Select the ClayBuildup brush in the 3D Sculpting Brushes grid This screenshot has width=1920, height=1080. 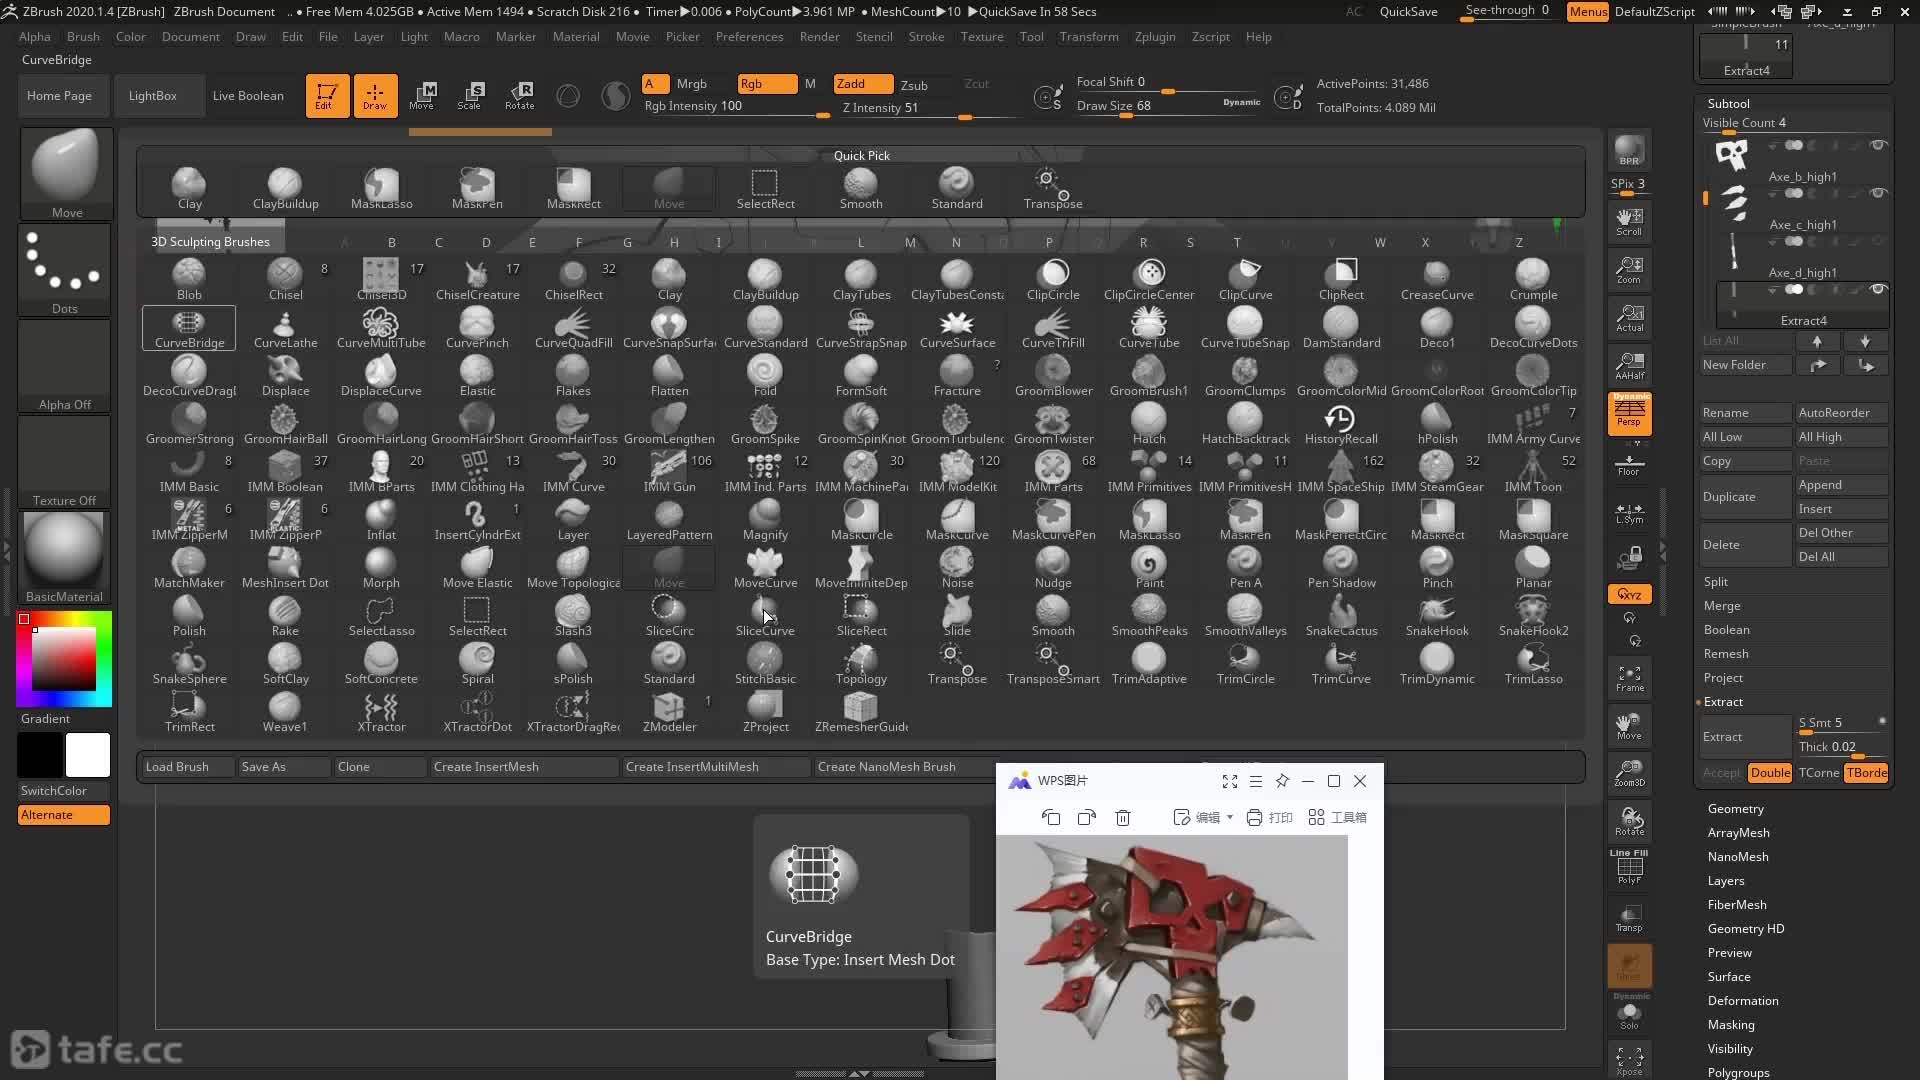pyautogui.click(x=765, y=280)
